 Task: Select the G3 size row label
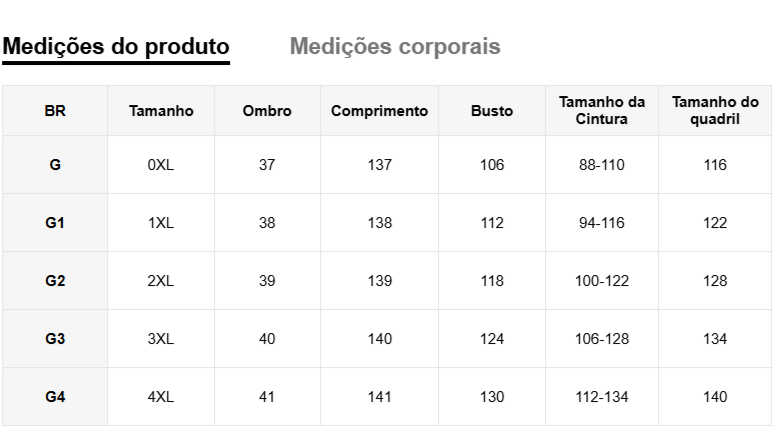pos(55,339)
